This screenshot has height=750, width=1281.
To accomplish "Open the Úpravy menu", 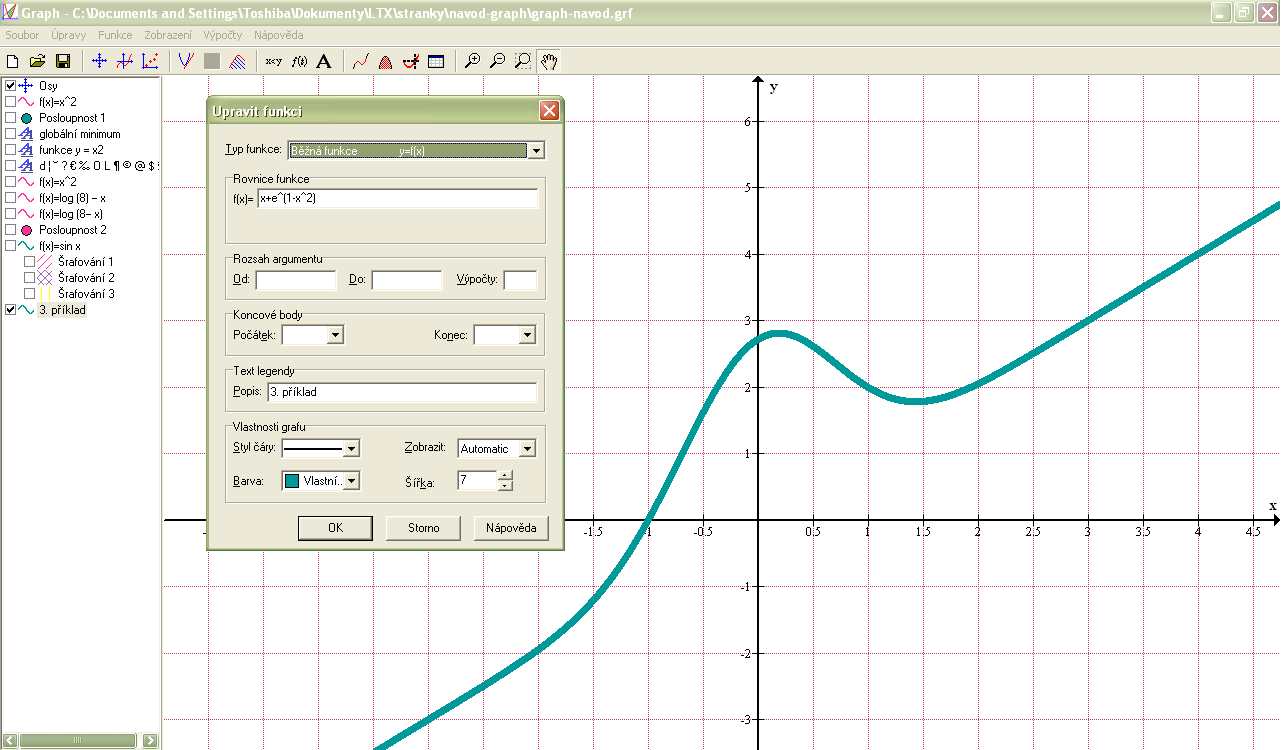I will (x=69, y=35).
